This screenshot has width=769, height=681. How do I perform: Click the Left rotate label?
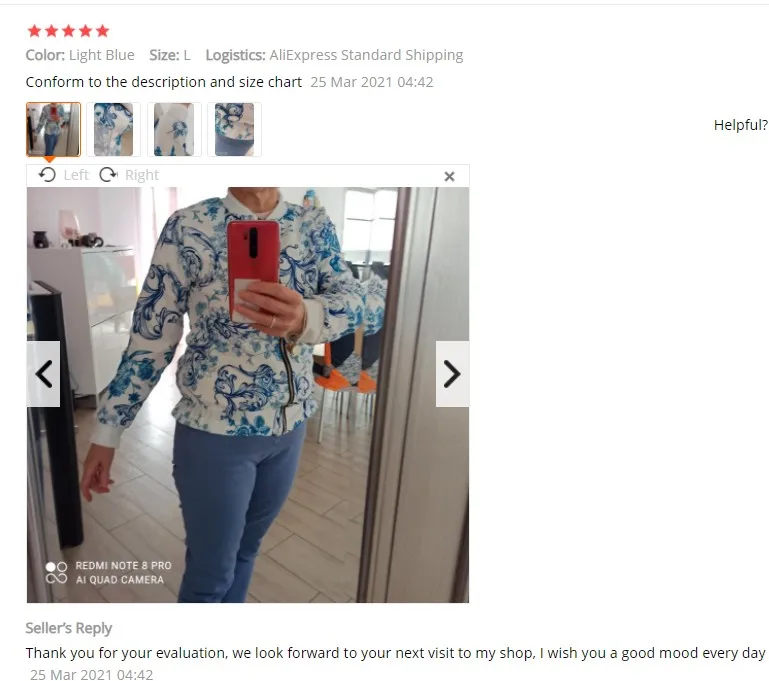[76, 175]
